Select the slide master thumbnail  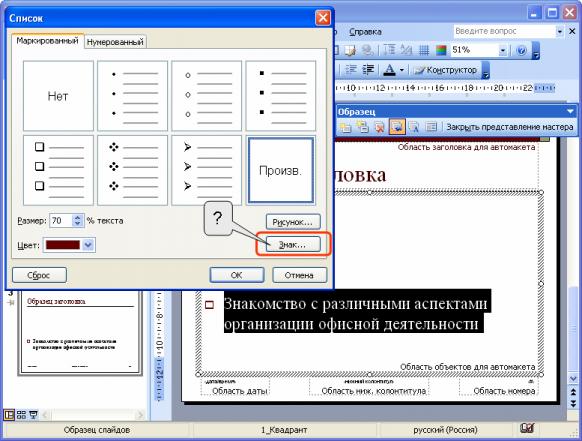pyautogui.click(x=80, y=332)
